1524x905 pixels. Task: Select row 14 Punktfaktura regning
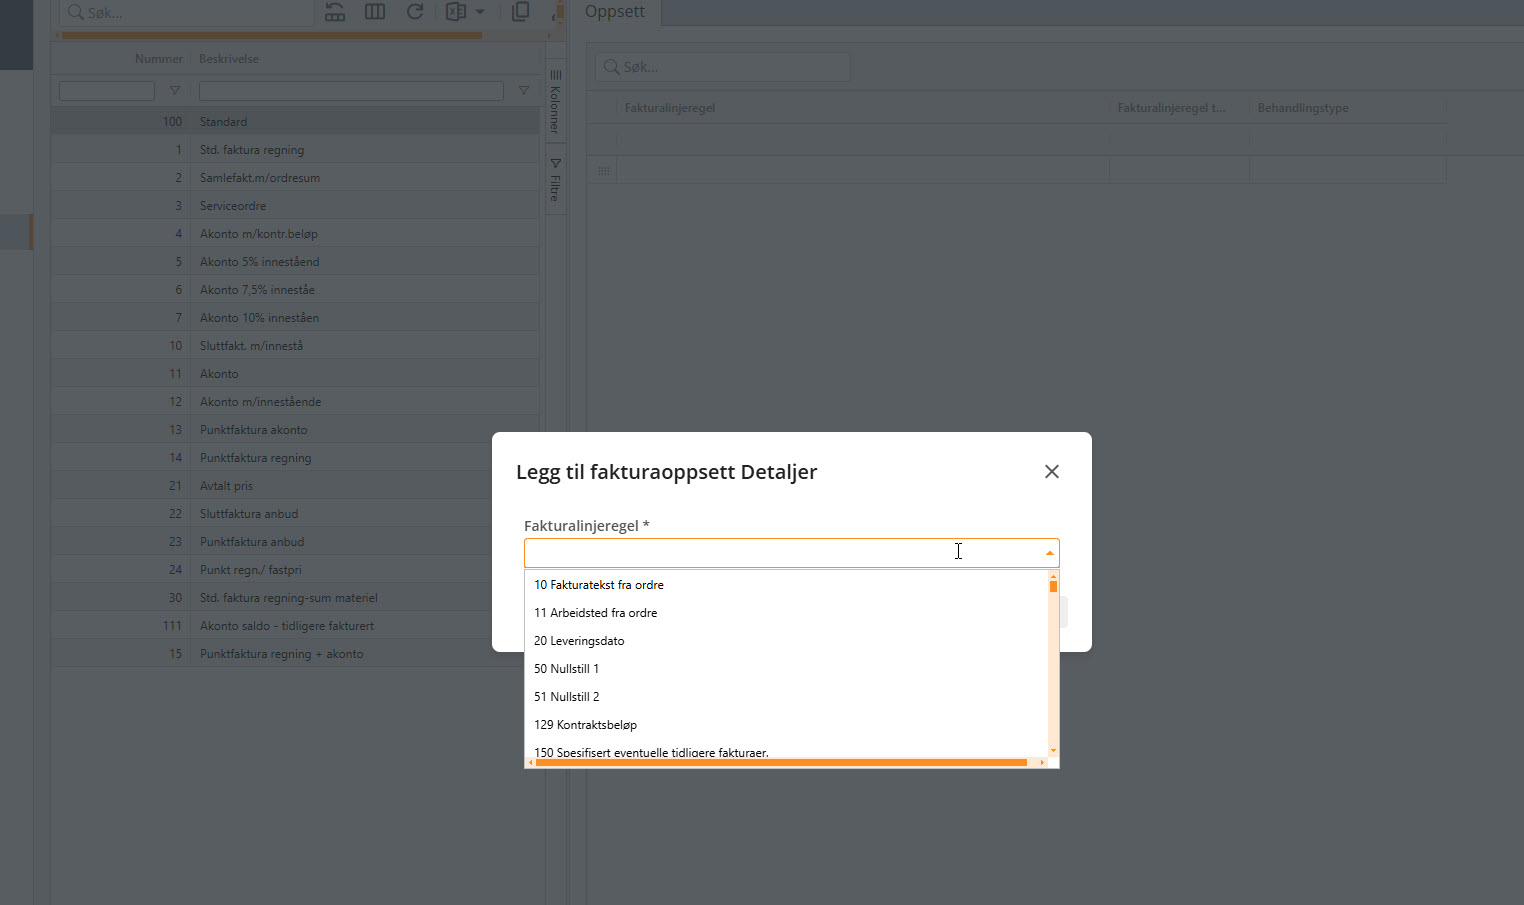coord(272,457)
